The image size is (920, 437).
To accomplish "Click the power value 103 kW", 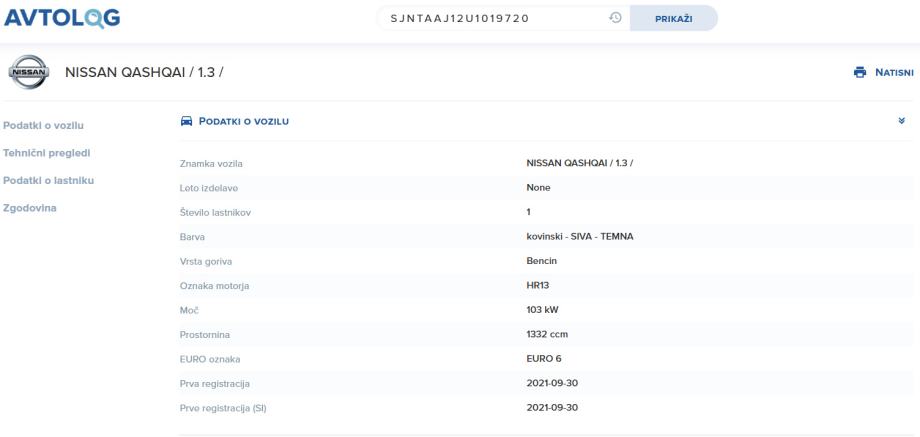I will tap(542, 310).
